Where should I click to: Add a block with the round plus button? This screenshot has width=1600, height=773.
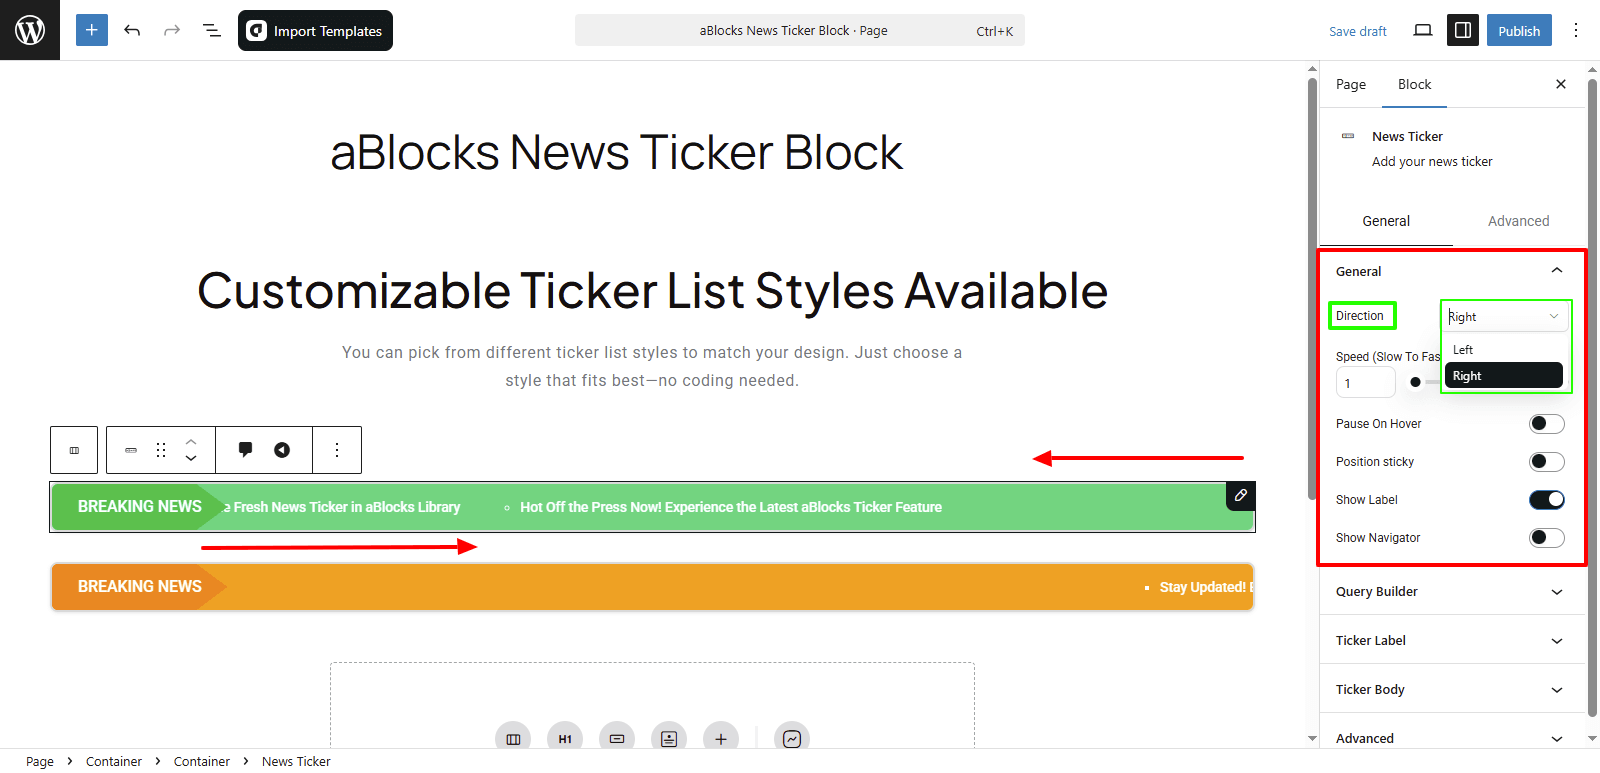point(721,739)
